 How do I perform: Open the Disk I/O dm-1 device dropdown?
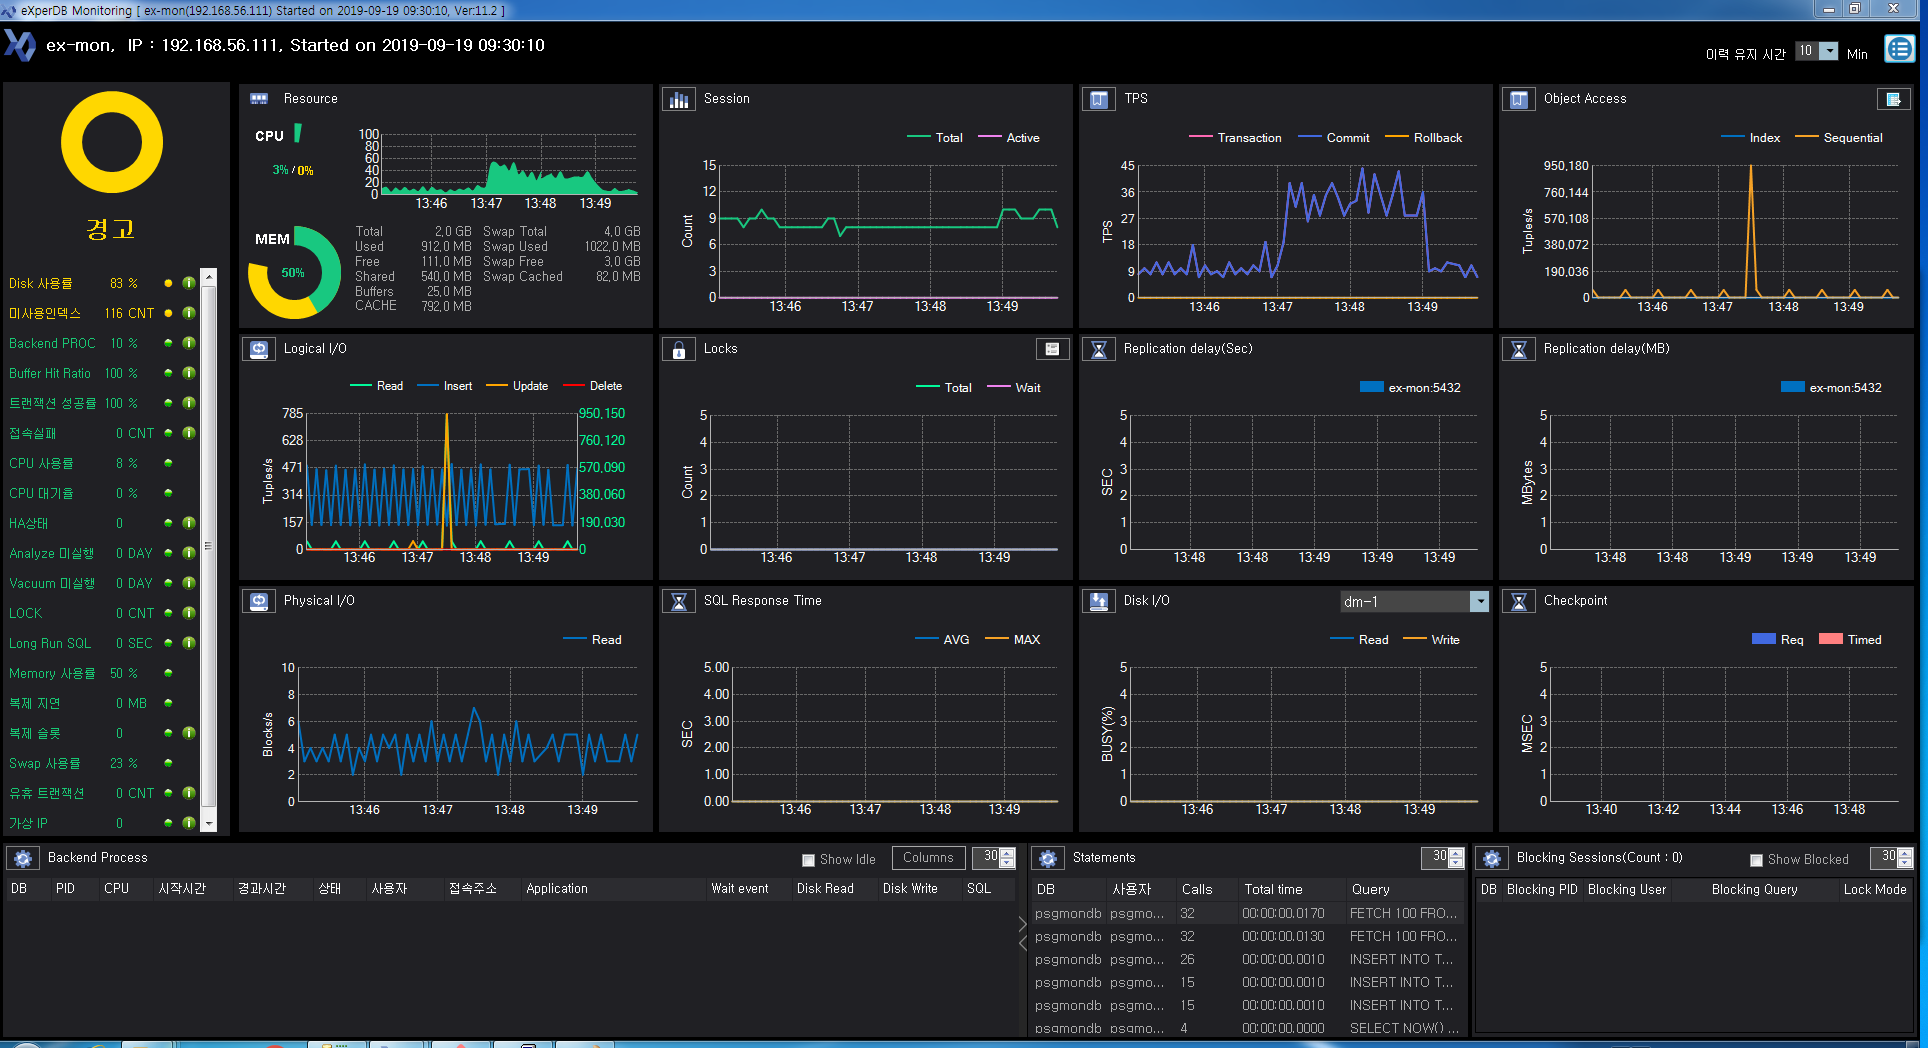point(1479,601)
